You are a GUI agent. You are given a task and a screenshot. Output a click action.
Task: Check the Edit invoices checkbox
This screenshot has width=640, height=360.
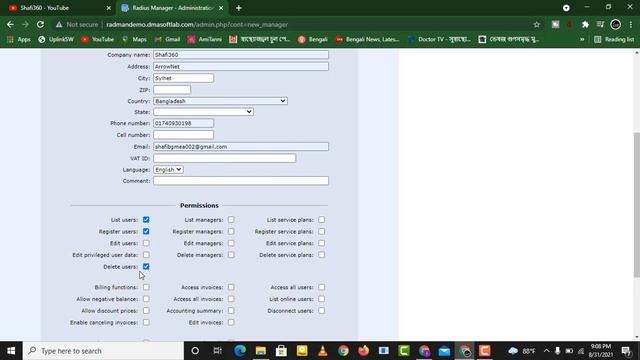pyautogui.click(x=231, y=322)
